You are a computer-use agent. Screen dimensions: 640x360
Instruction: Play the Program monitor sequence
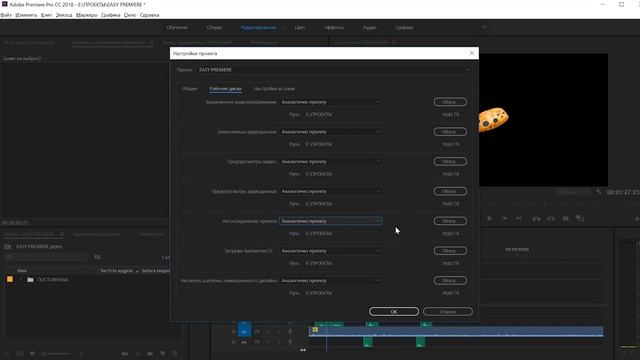(489, 219)
